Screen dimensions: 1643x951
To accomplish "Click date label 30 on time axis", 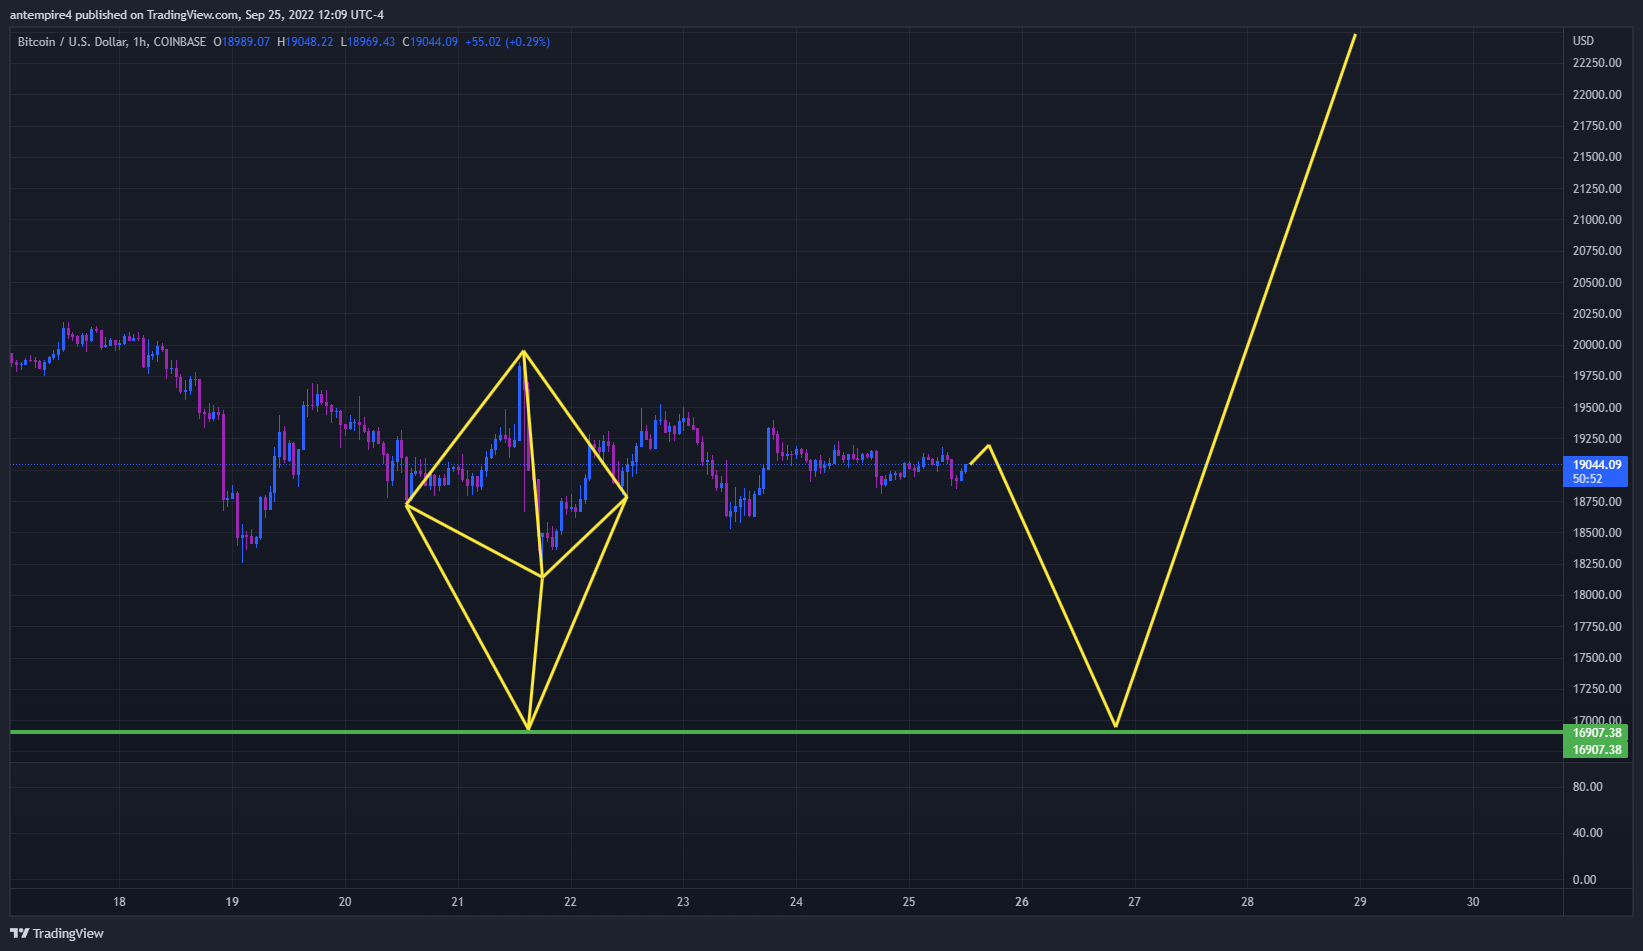I will (1473, 902).
